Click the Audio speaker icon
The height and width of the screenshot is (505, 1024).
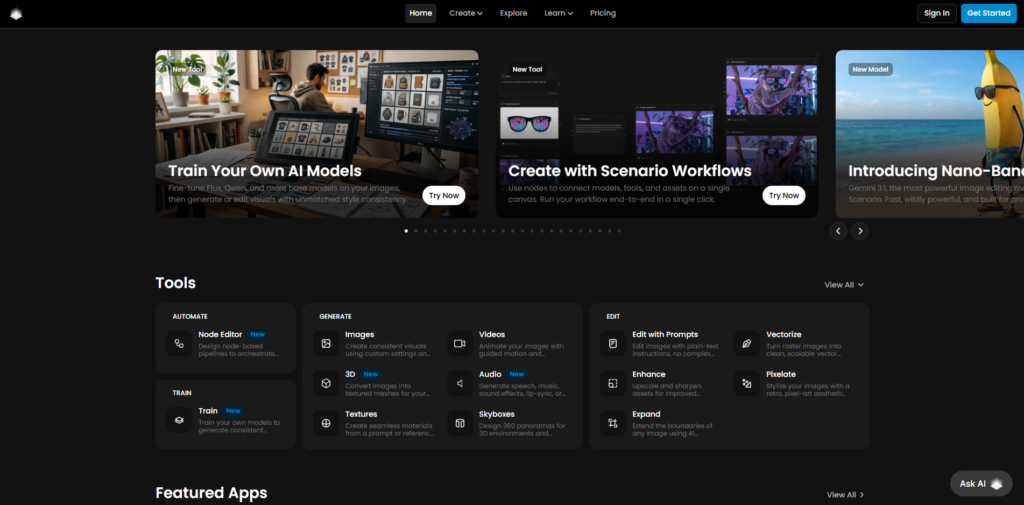pos(460,383)
